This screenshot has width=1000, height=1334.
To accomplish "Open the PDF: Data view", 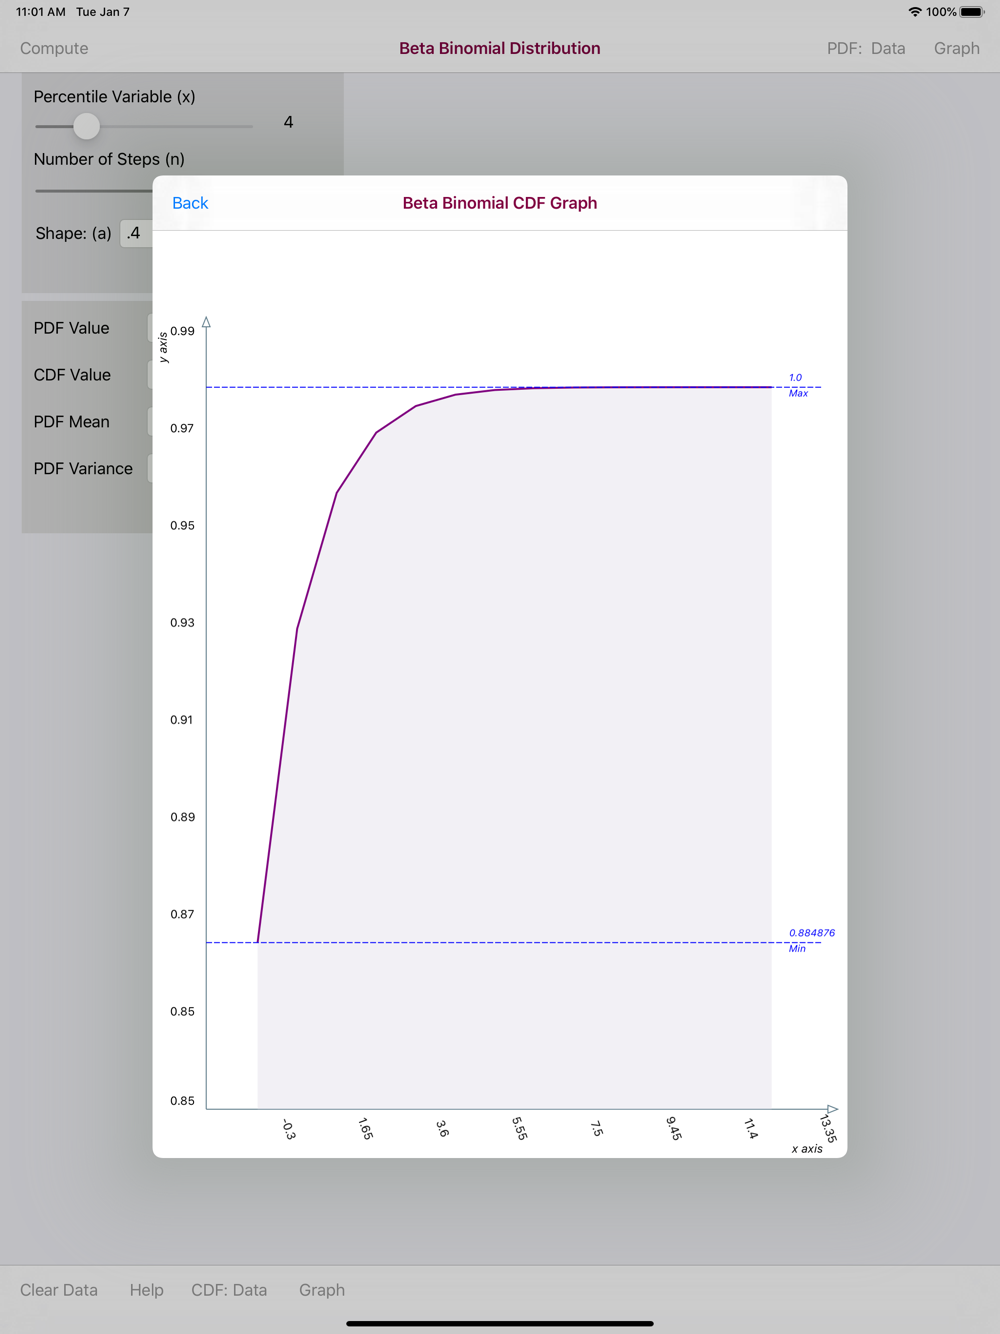I will [866, 48].
